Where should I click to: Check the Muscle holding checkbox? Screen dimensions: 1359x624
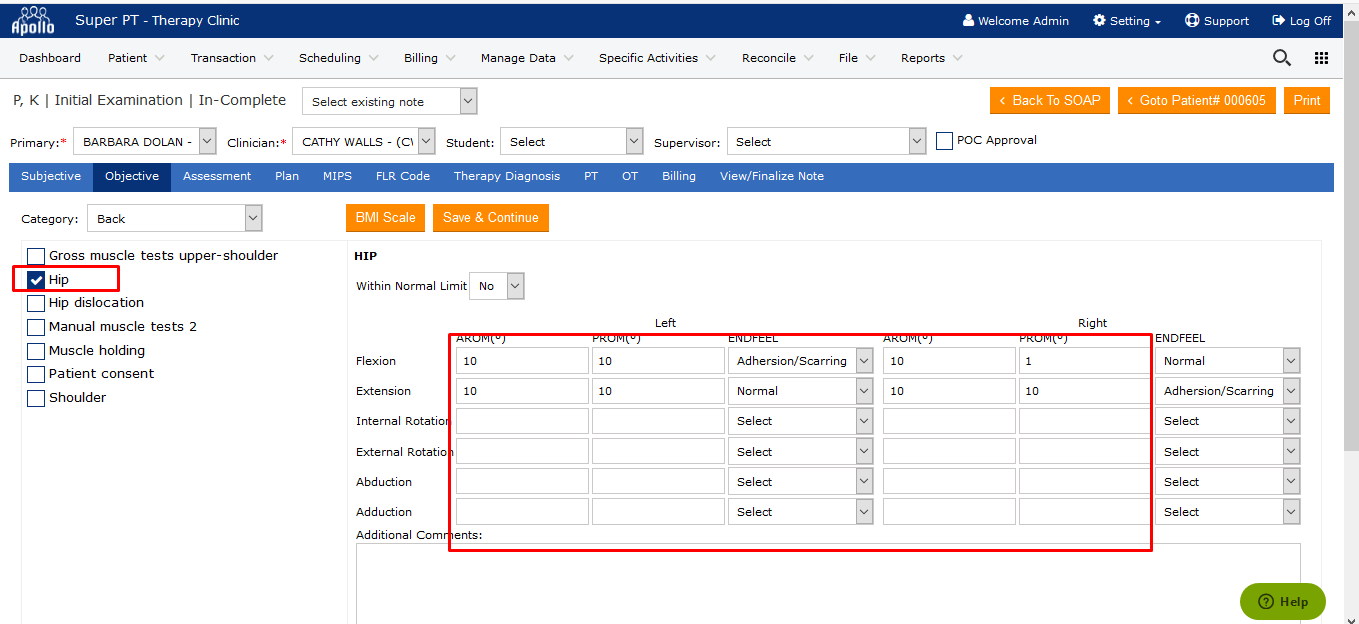pos(36,351)
